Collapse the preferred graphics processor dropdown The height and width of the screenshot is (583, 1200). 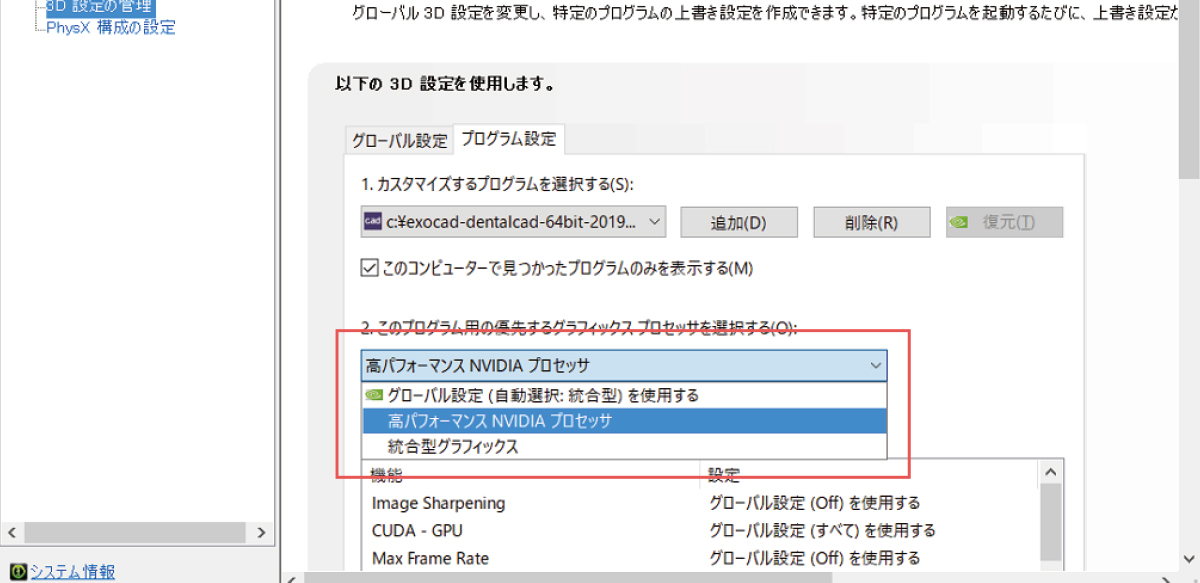click(x=875, y=366)
